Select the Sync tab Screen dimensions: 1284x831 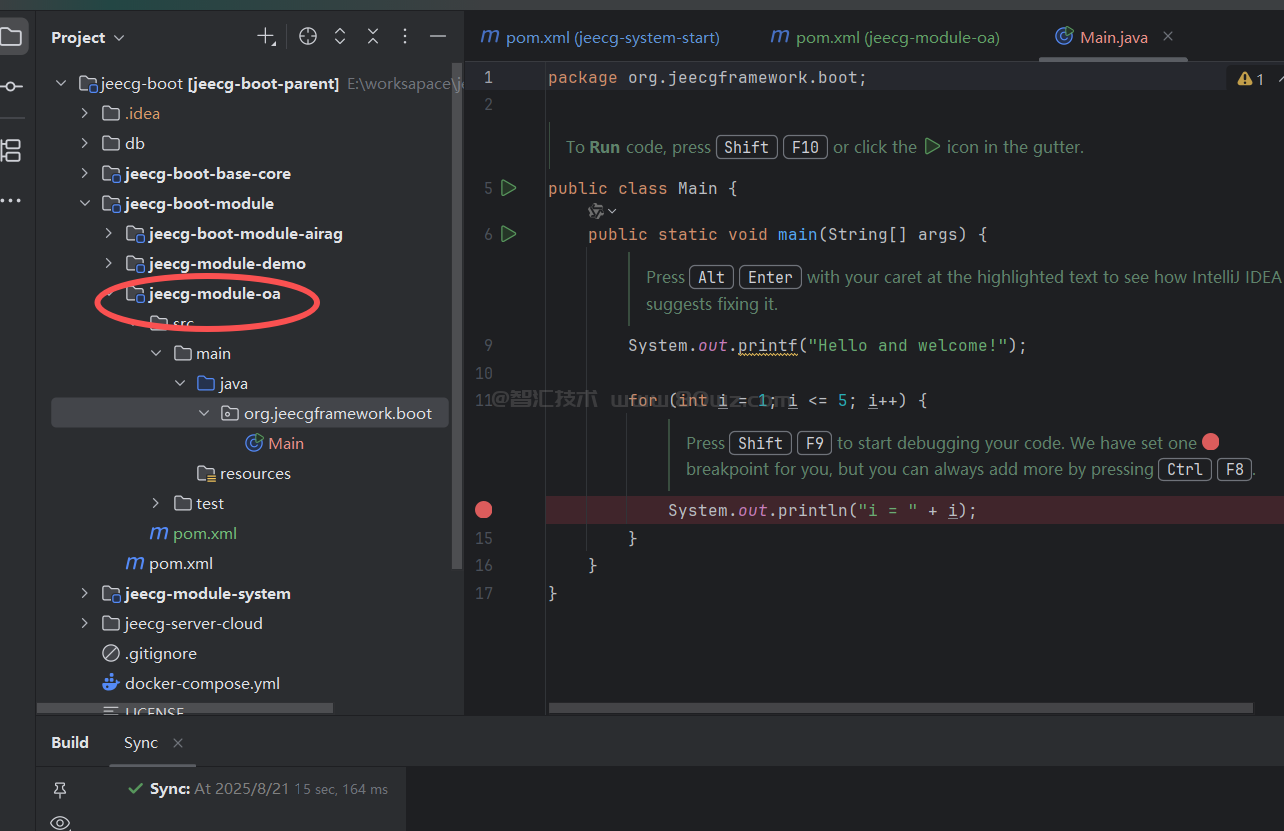(141, 742)
